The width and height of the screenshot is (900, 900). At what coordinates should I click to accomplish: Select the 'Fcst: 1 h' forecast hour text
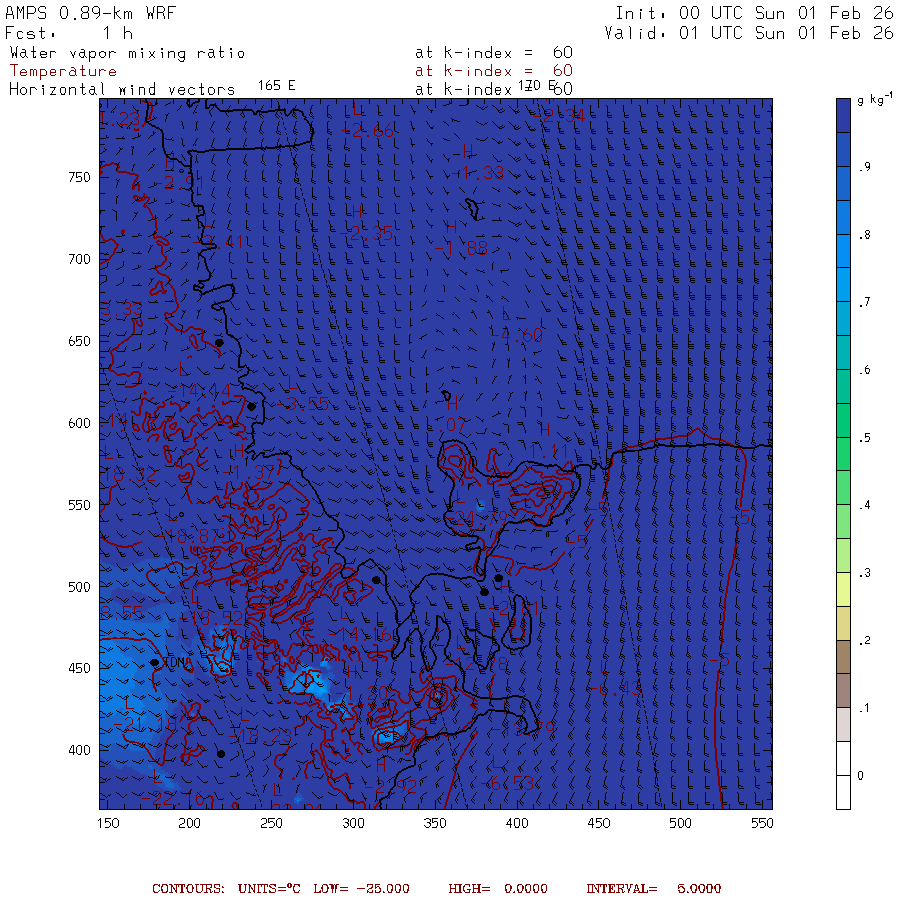[69, 33]
